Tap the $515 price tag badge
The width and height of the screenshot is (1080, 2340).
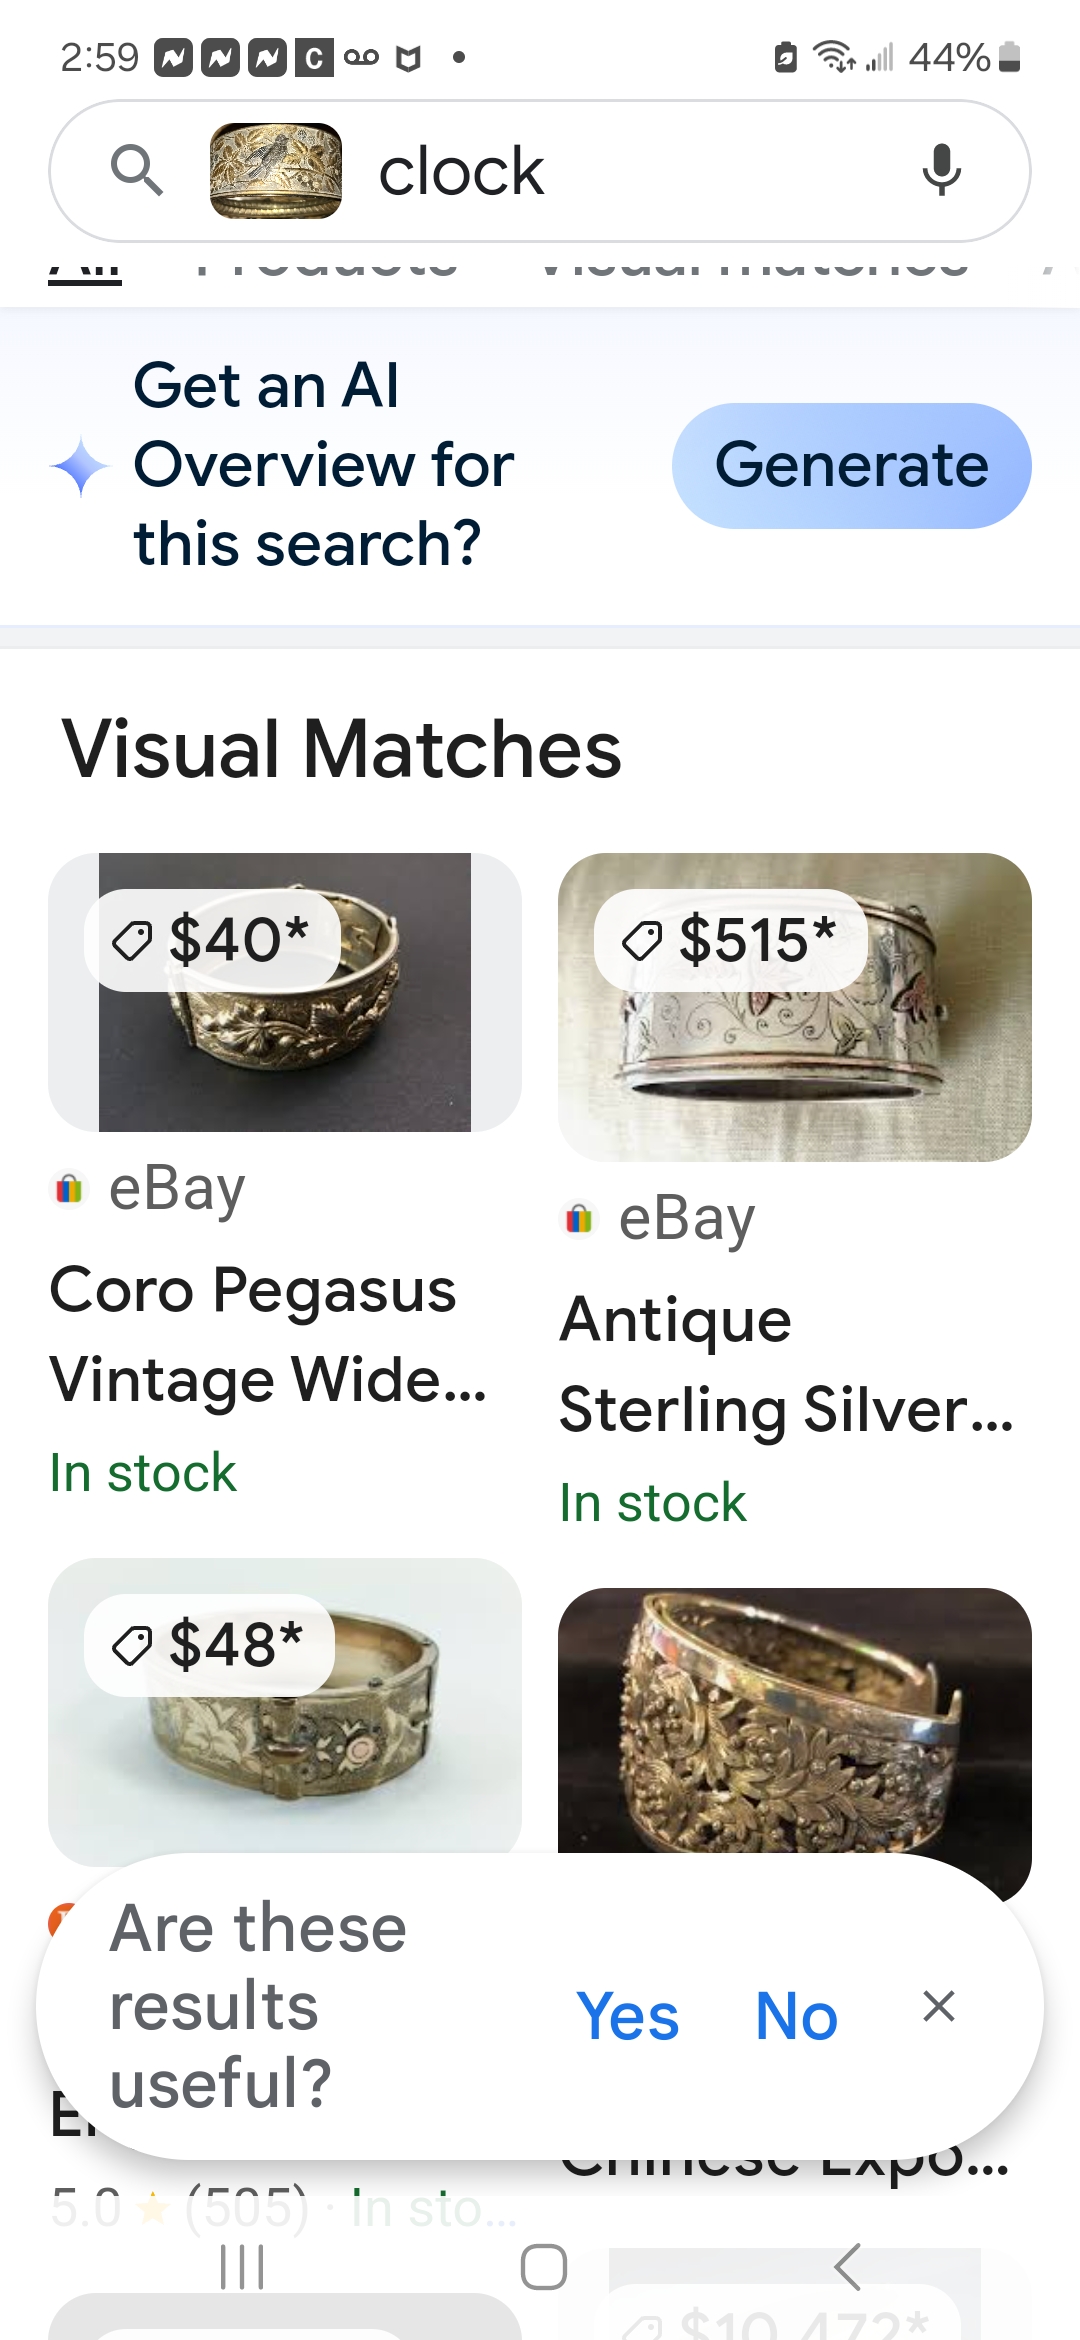click(x=731, y=940)
